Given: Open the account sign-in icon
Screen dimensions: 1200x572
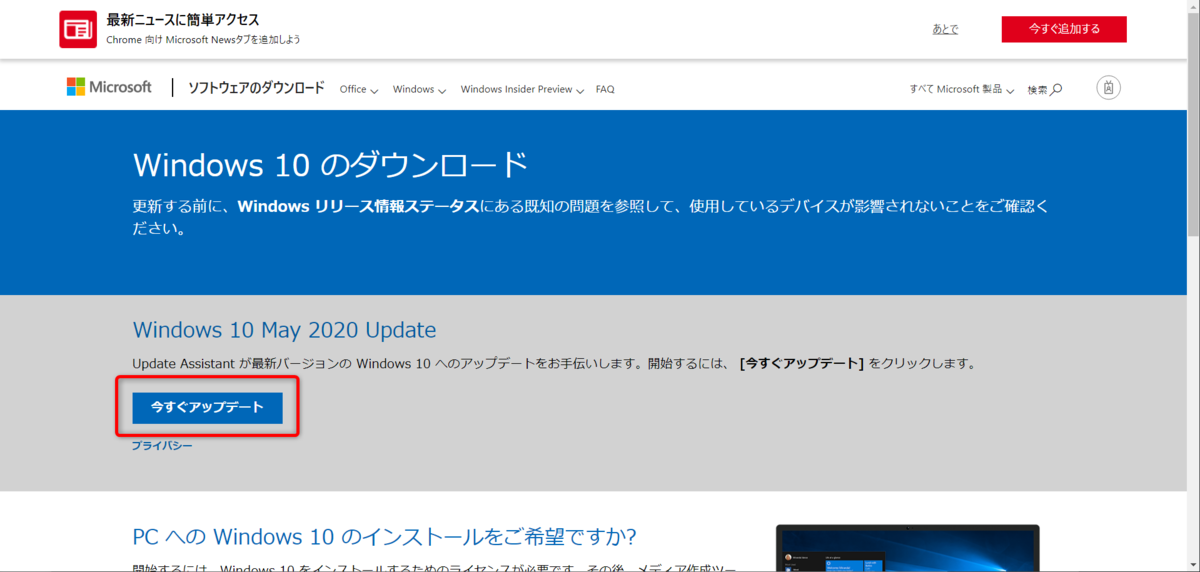Looking at the screenshot, I should coord(1108,88).
